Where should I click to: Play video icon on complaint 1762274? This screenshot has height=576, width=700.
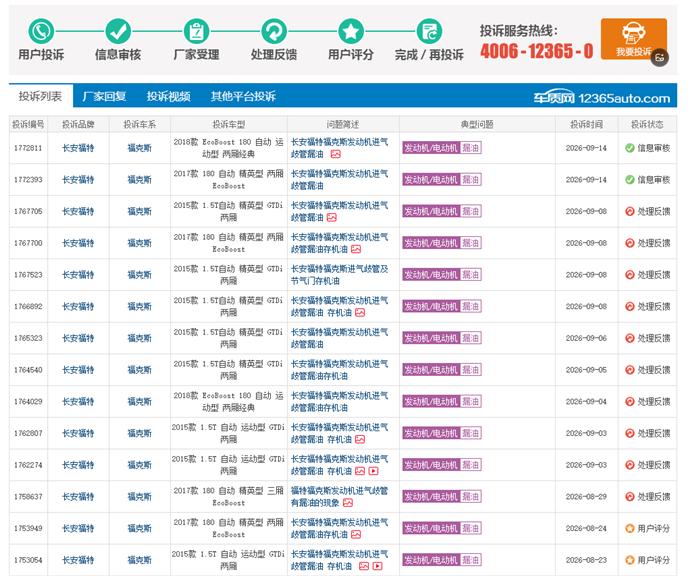tap(374, 471)
